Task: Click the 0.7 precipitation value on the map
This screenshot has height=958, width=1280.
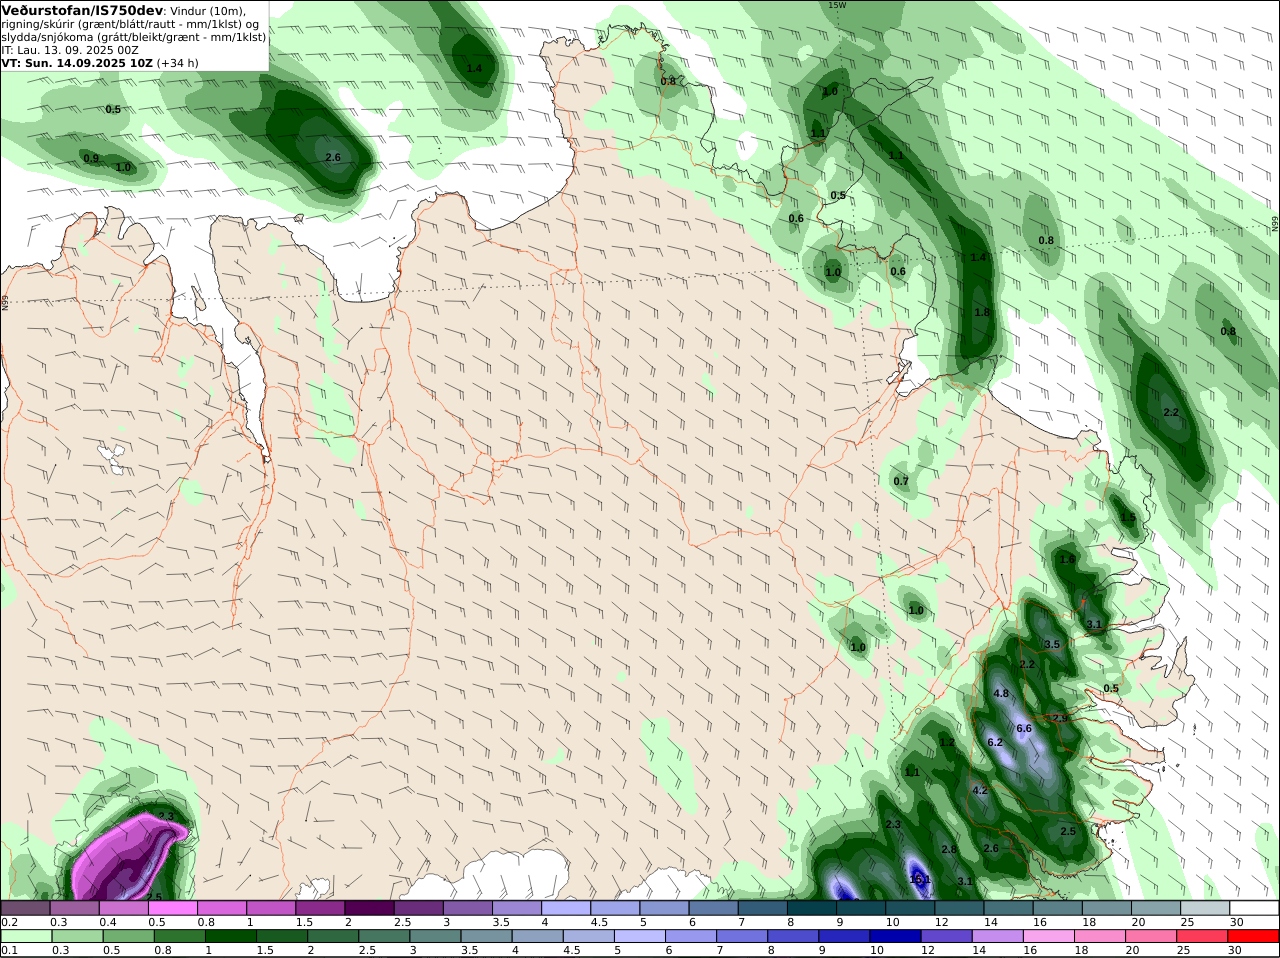Action: pyautogui.click(x=901, y=482)
